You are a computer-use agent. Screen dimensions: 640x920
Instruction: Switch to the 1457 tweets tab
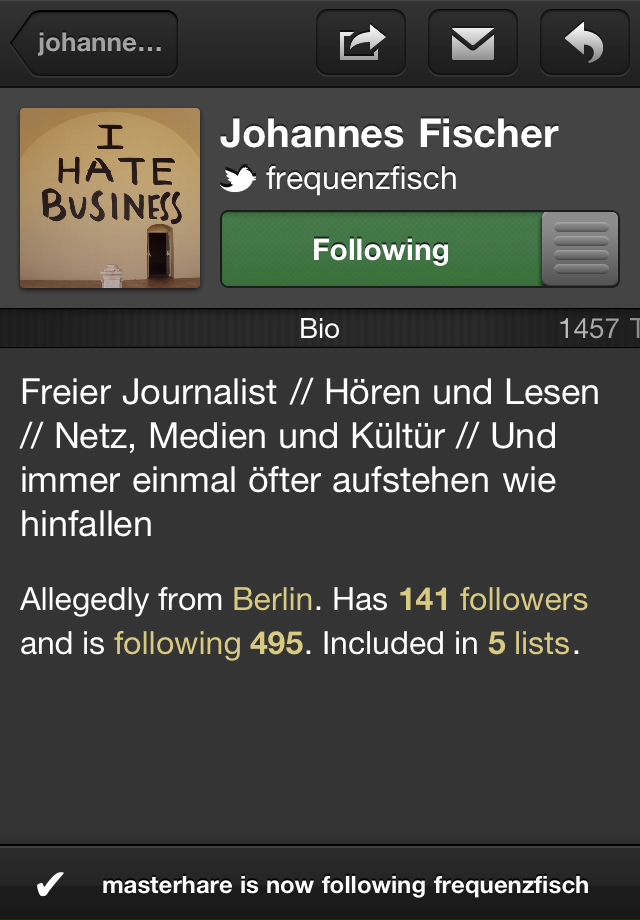pyautogui.click(x=598, y=328)
